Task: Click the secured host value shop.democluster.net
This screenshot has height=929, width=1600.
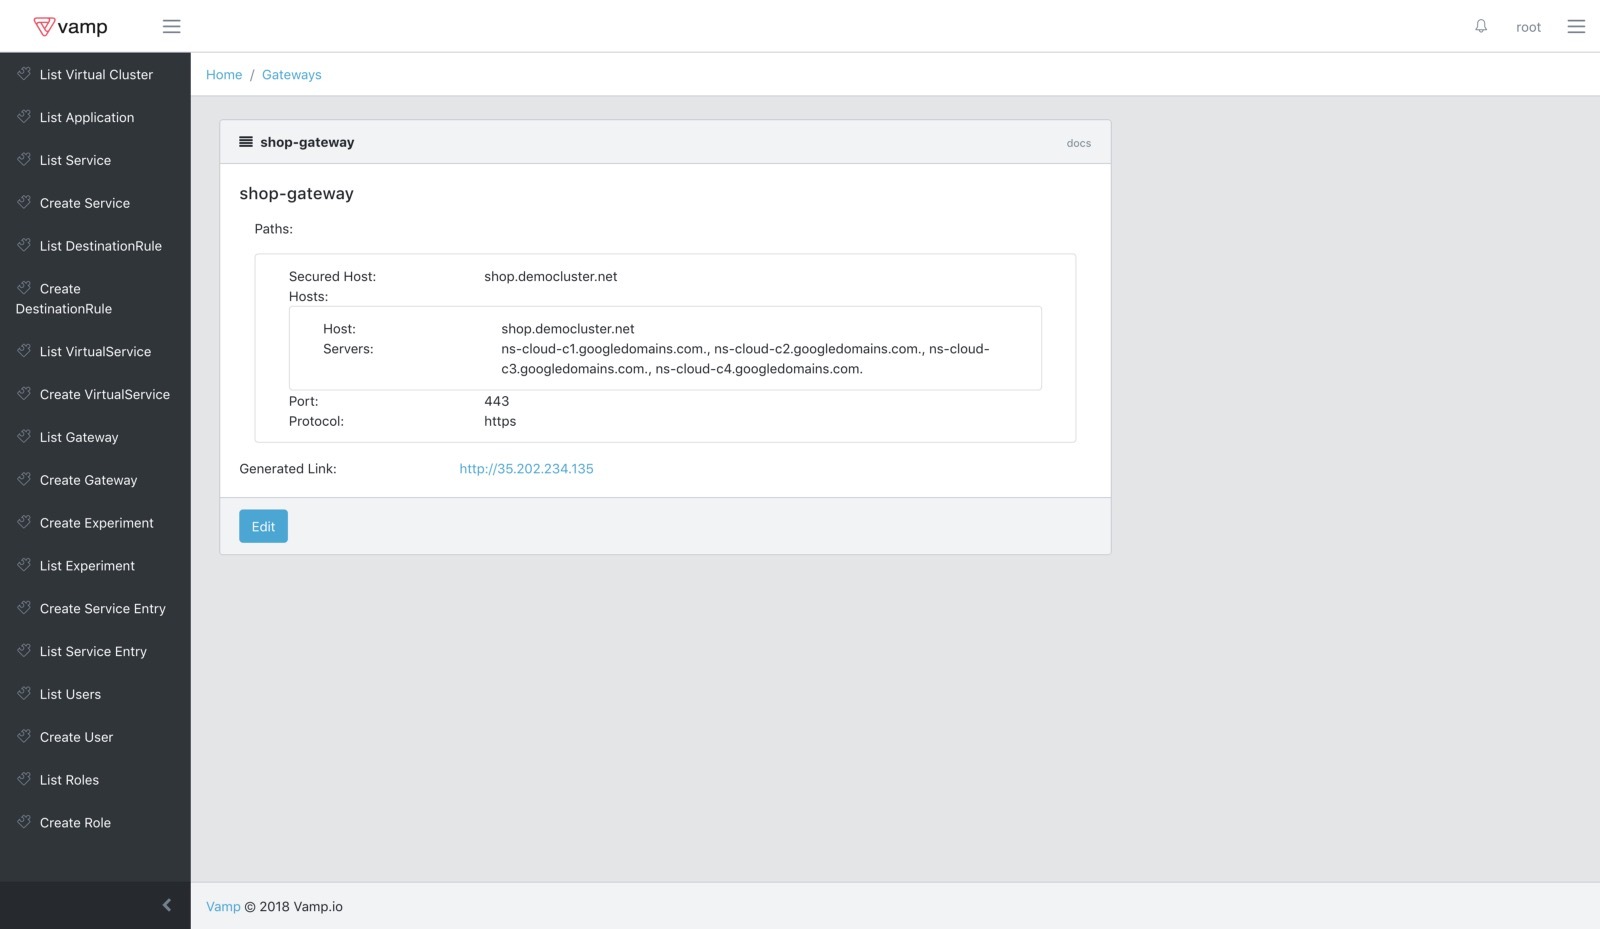Action: click(551, 277)
